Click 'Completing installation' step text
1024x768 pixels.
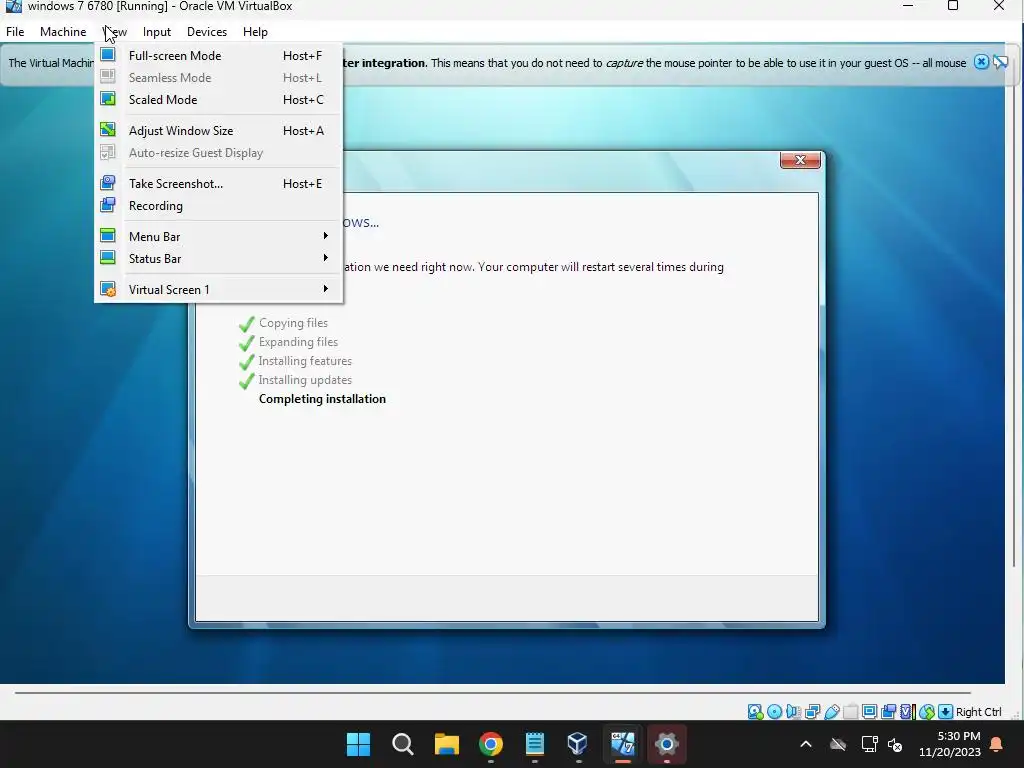(x=322, y=399)
